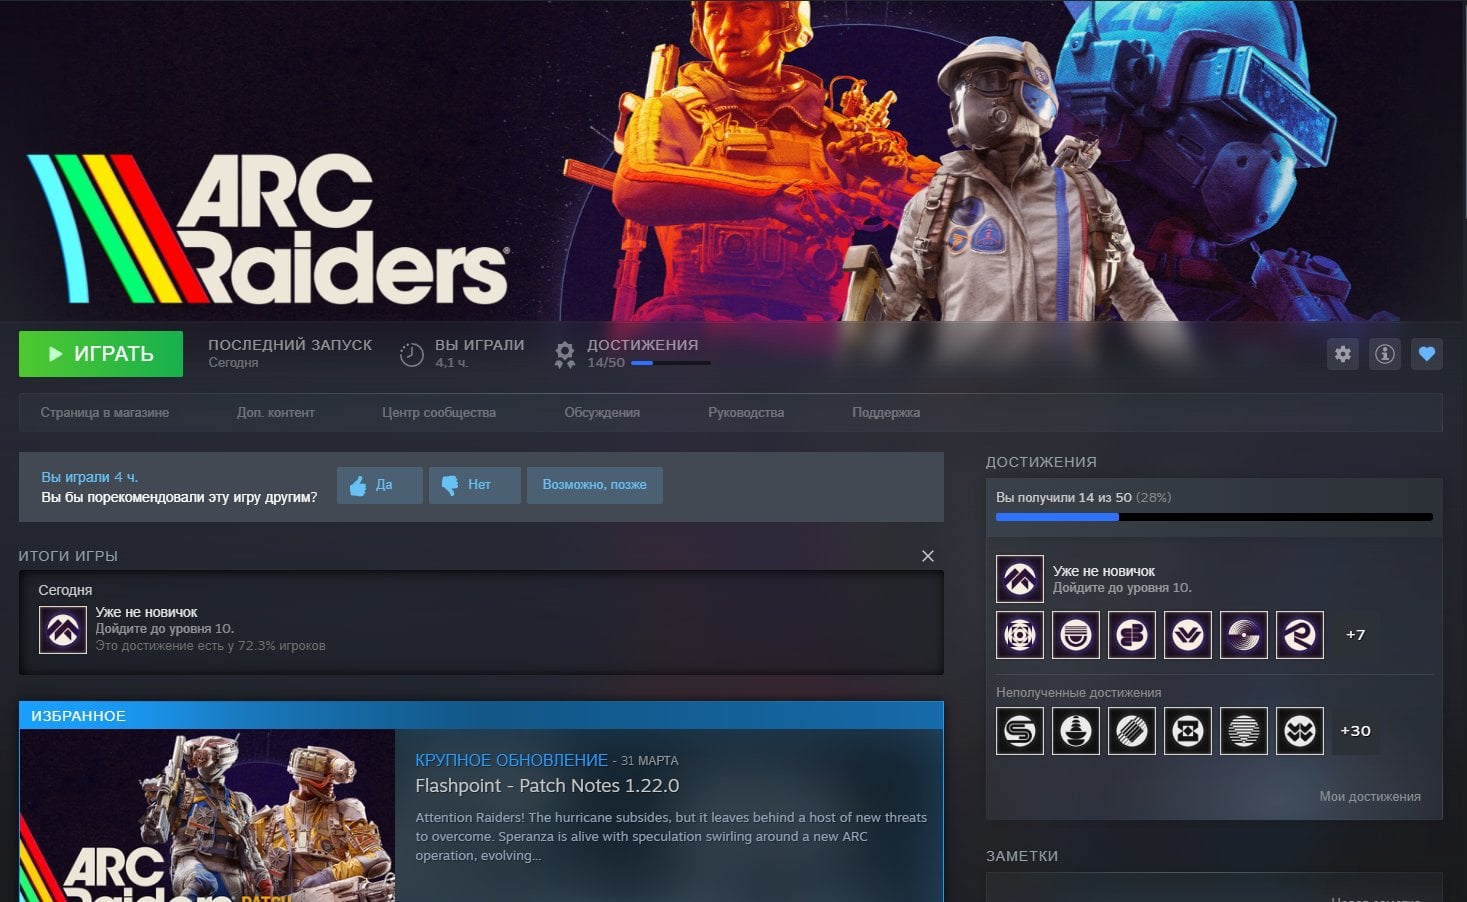
Task: Click КРУПНОЕ ОБНОВЛЕНИЕ label
Action: [x=511, y=760]
